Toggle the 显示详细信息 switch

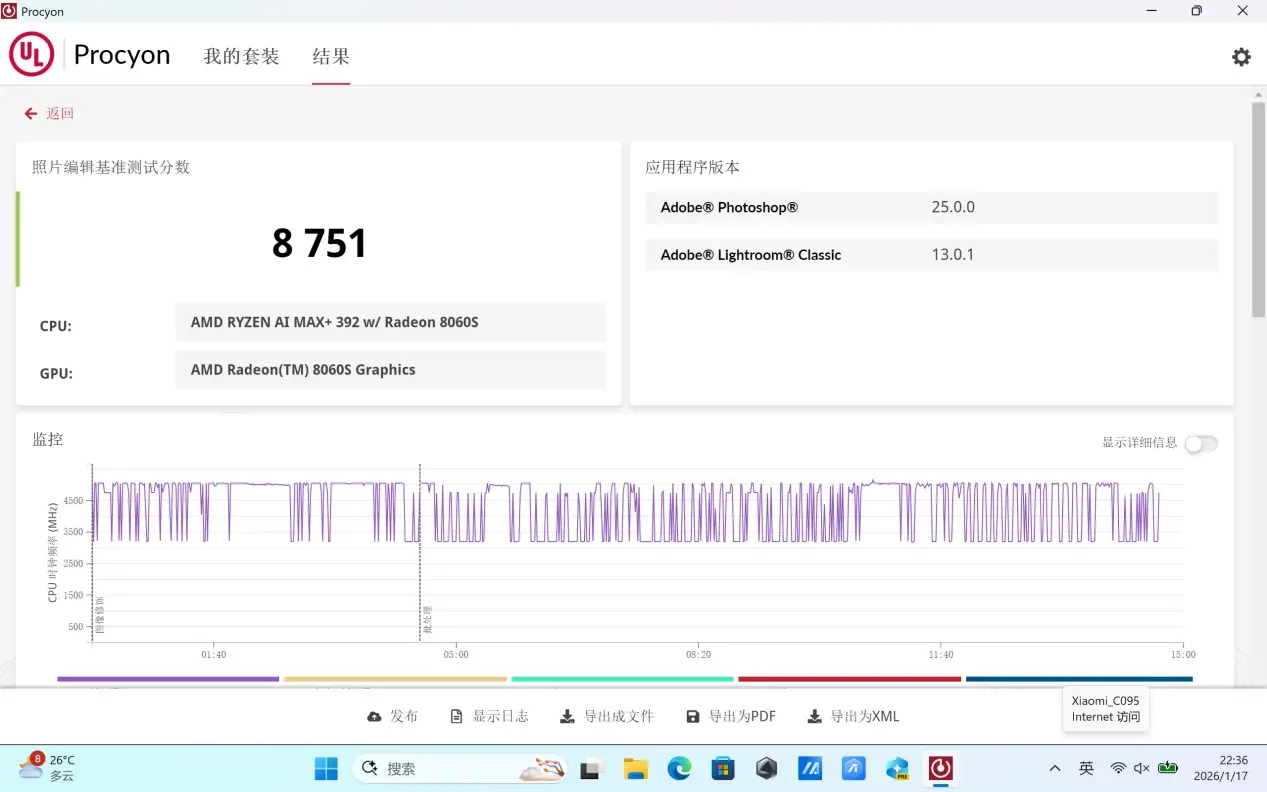click(x=1201, y=443)
